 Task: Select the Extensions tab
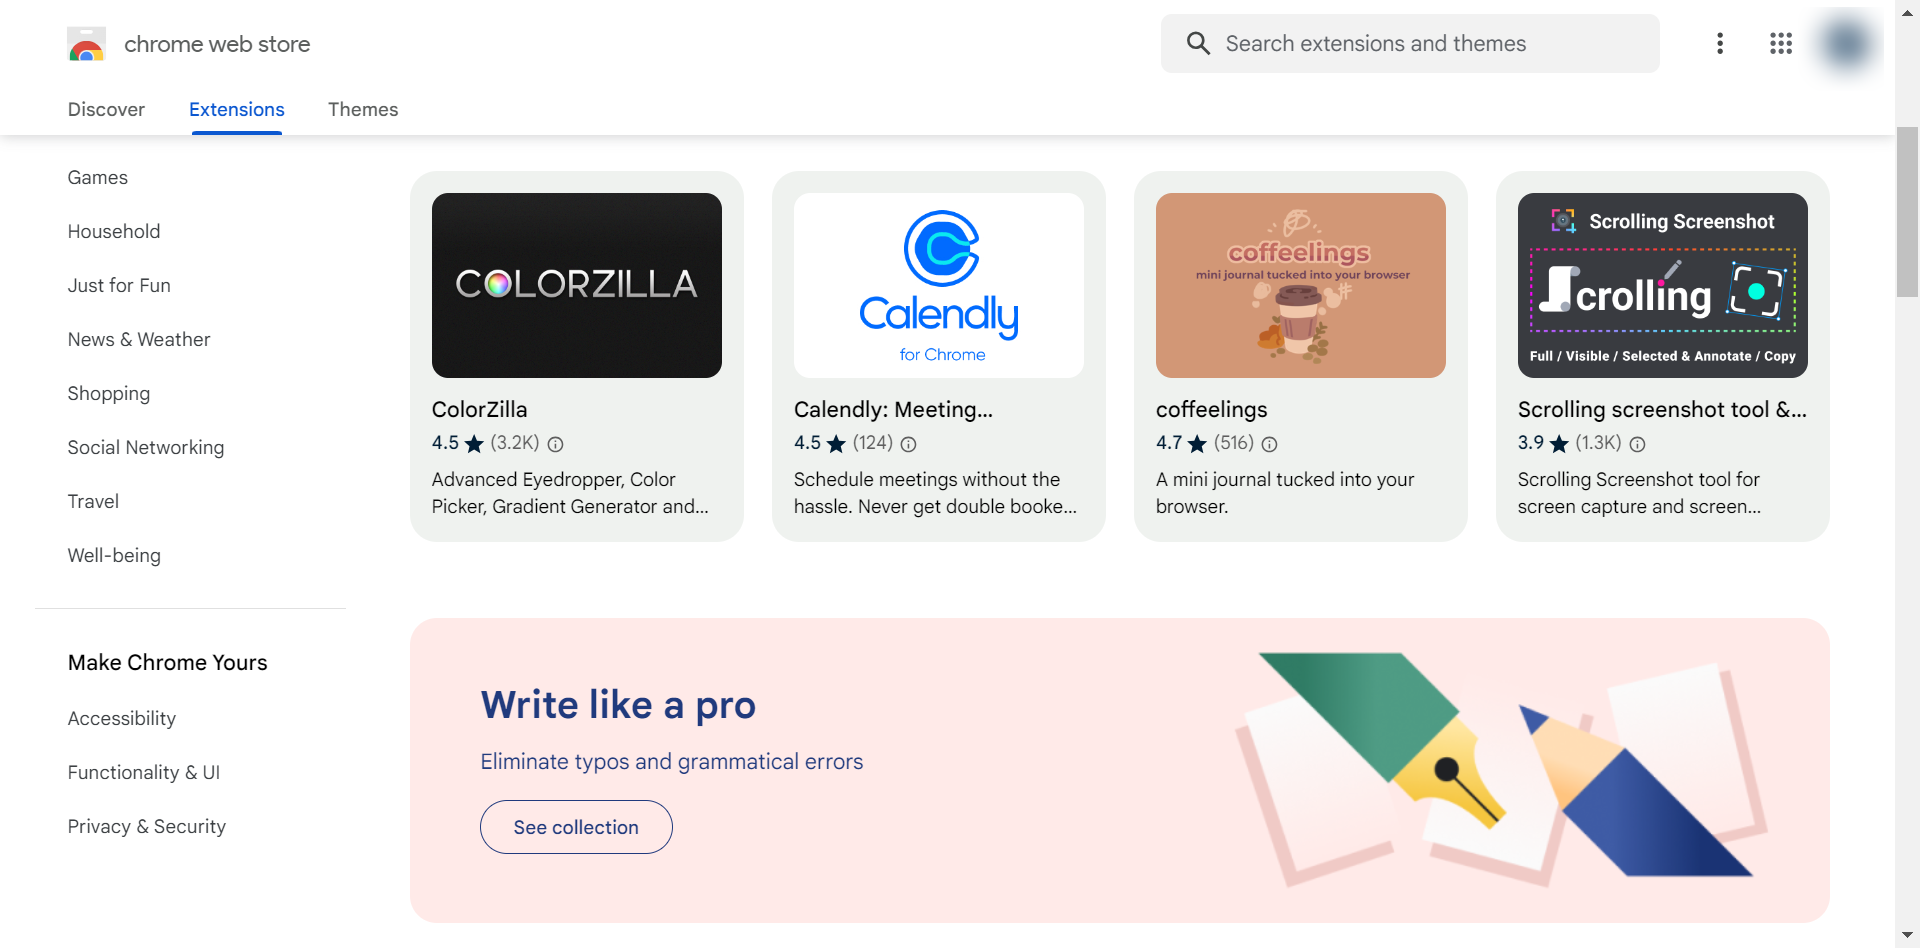pos(236,110)
